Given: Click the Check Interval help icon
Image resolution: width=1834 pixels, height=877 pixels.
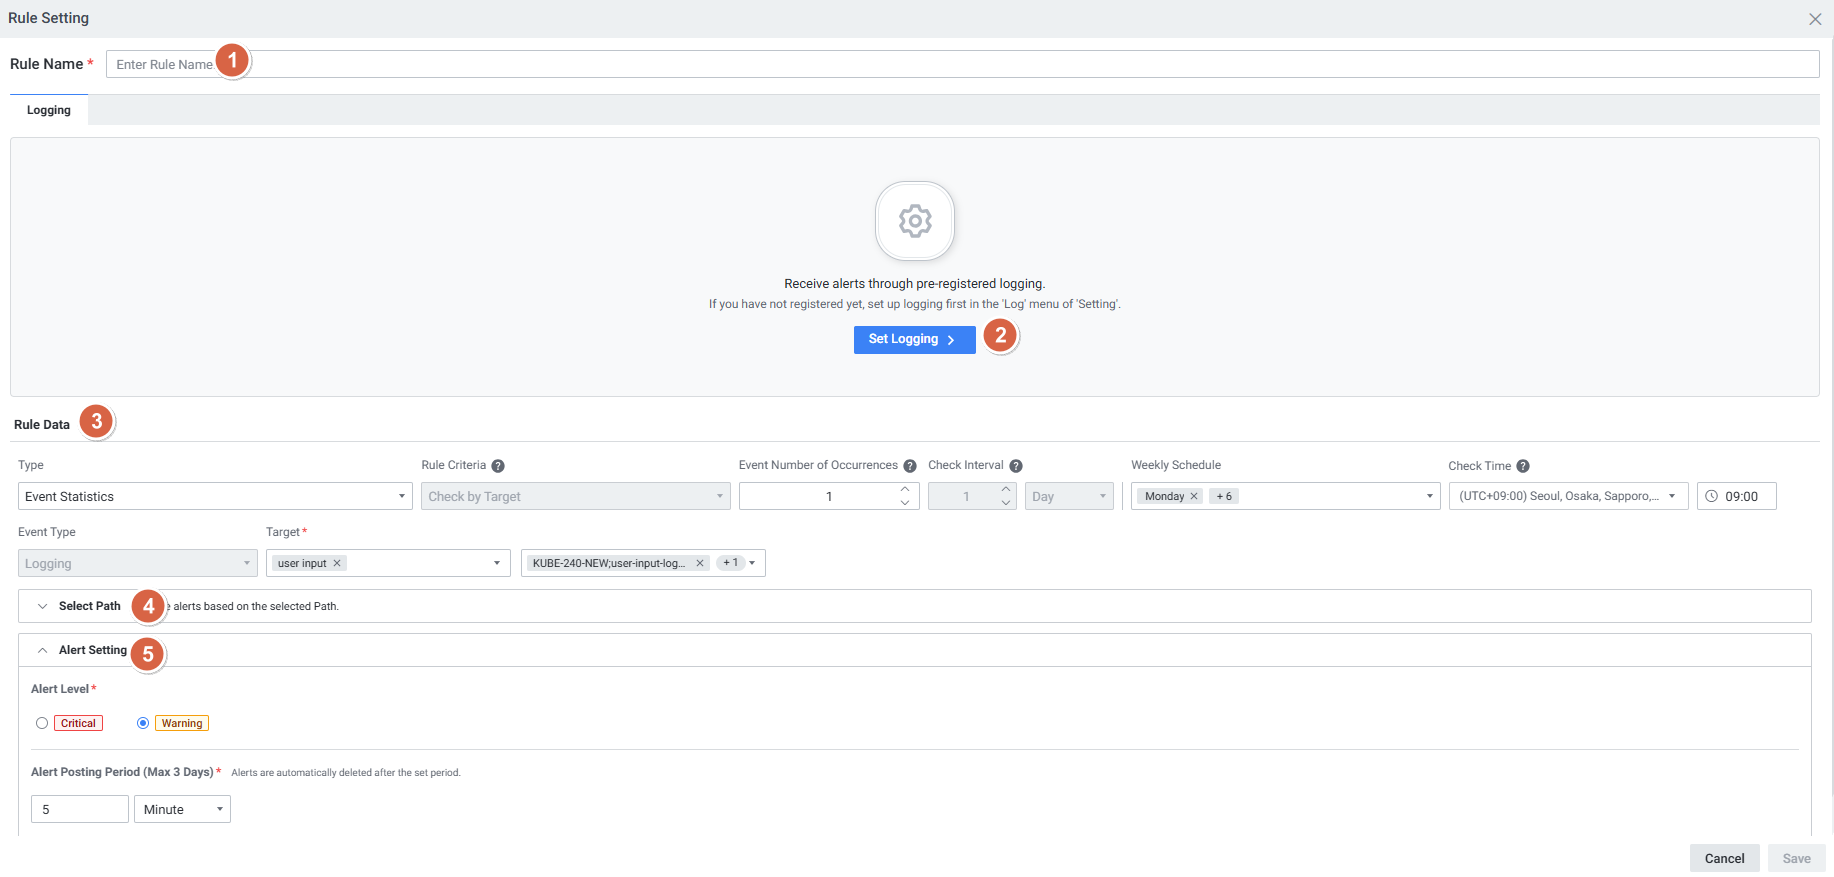Looking at the screenshot, I should (x=1016, y=466).
